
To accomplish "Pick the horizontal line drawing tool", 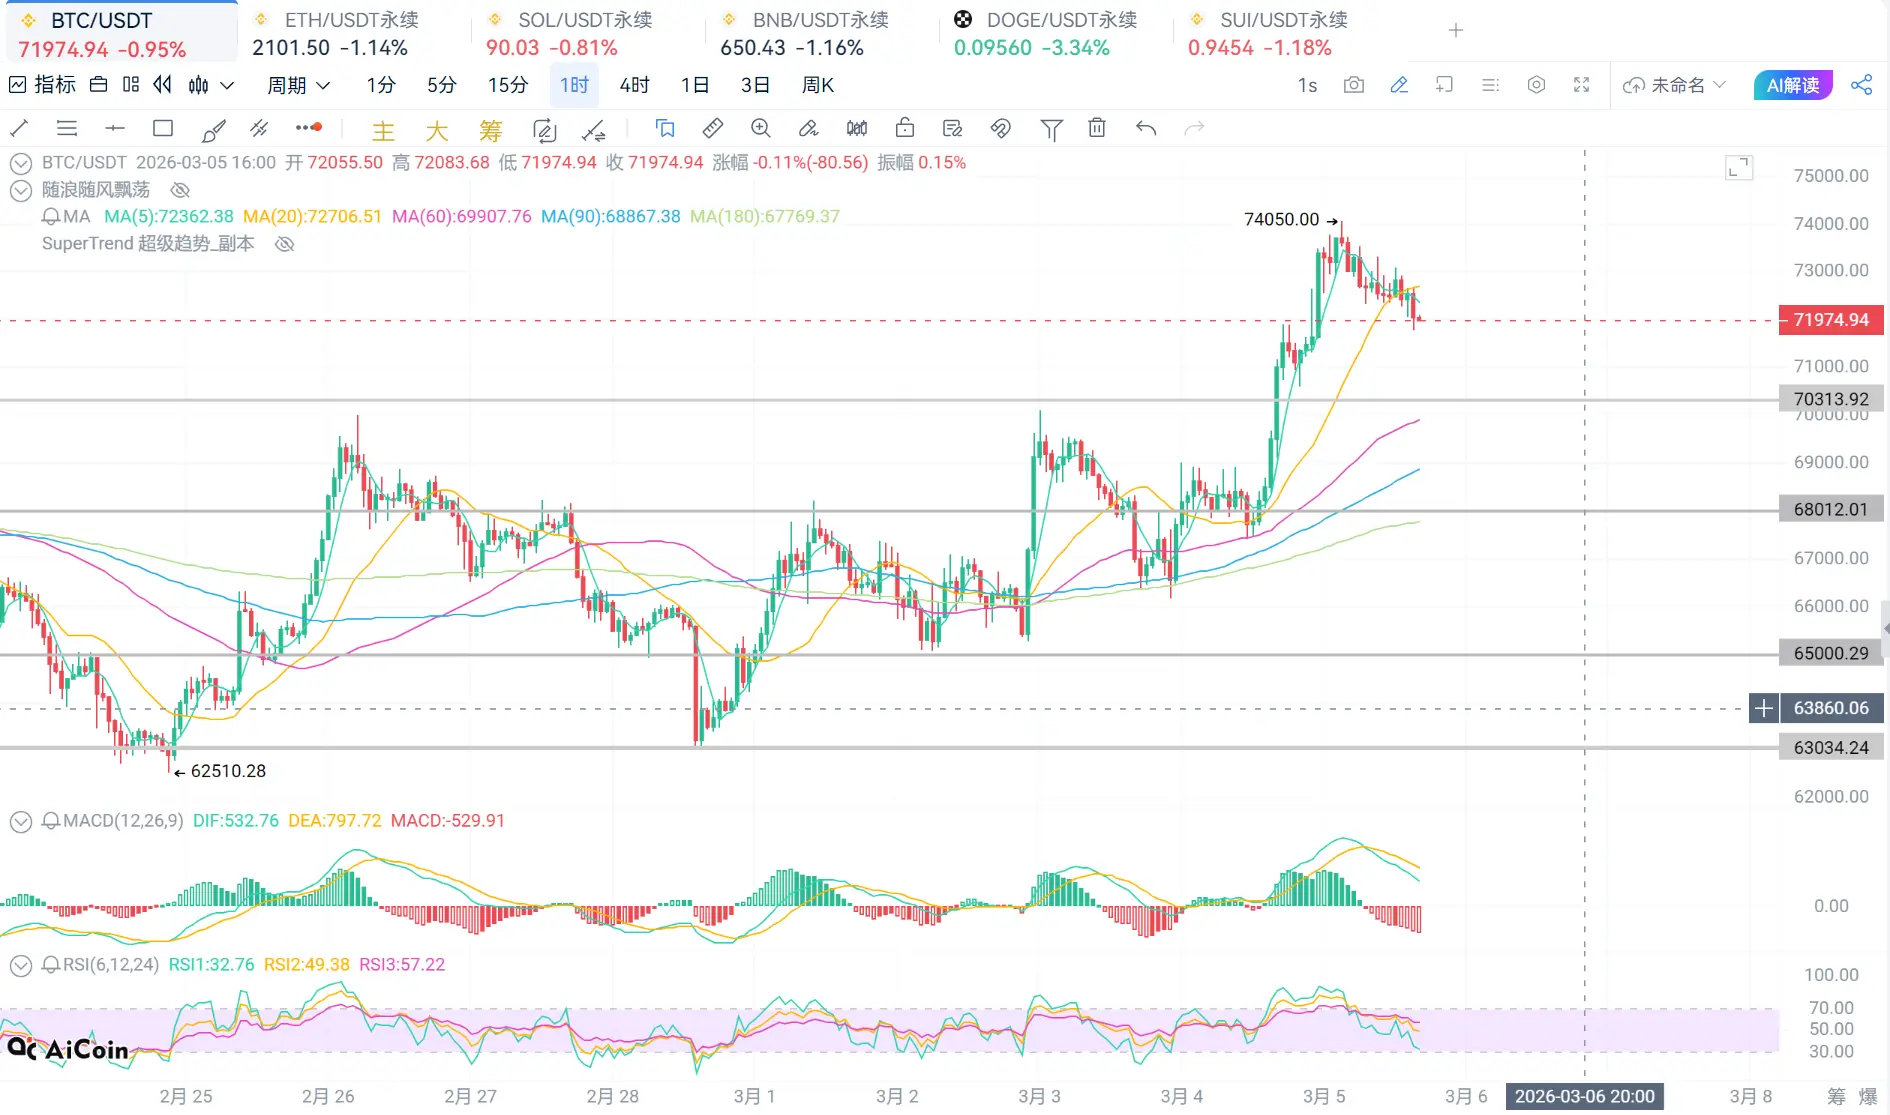I will pos(115,128).
